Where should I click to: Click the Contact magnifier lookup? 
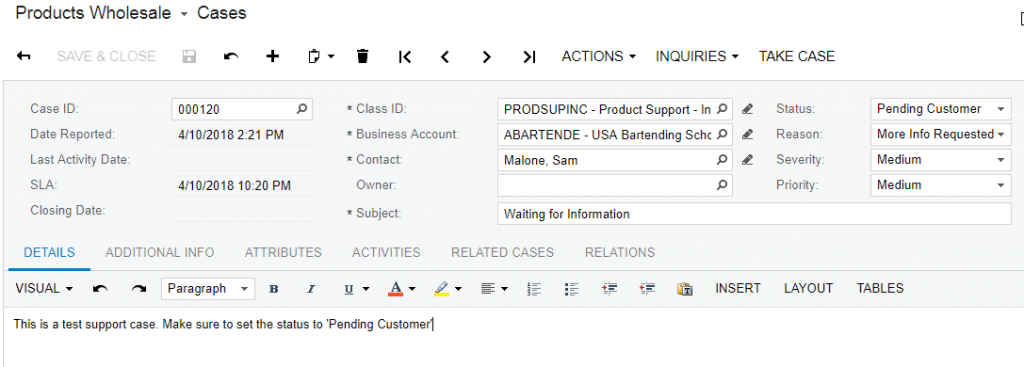pyautogui.click(x=722, y=159)
